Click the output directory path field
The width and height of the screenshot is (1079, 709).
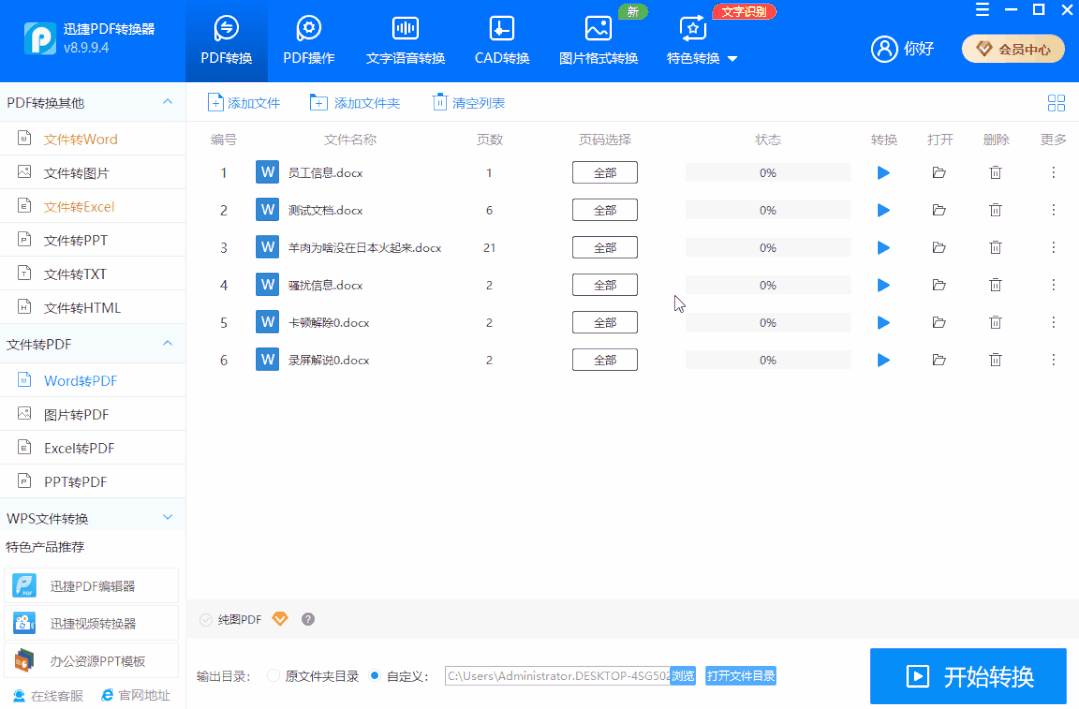click(557, 676)
